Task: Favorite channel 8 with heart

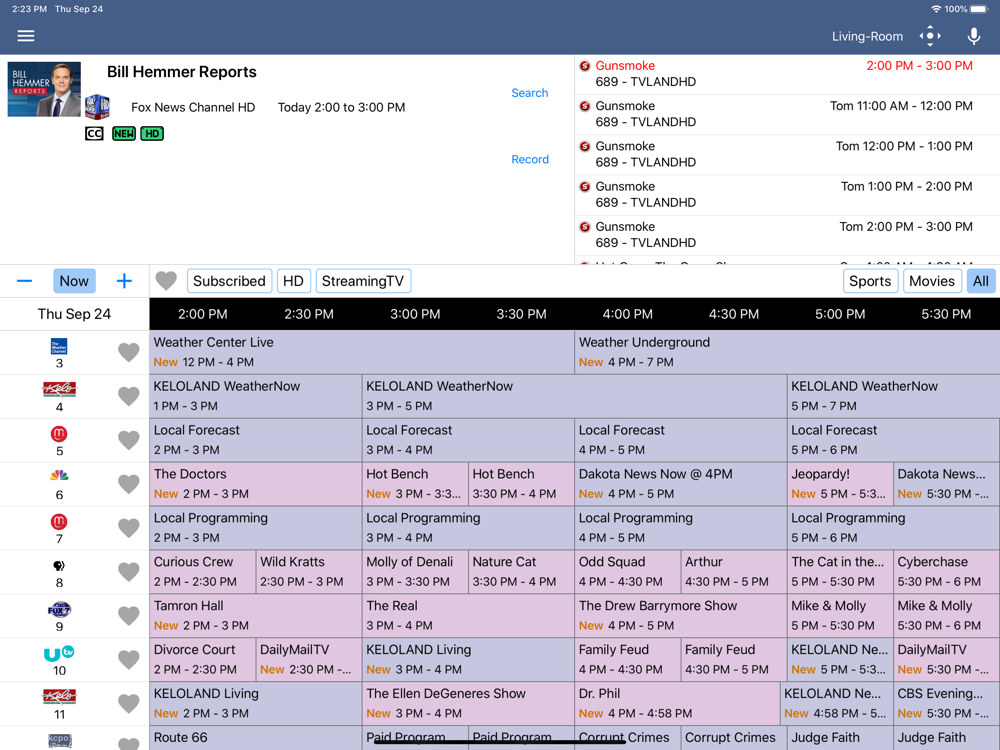Action: 129,572
